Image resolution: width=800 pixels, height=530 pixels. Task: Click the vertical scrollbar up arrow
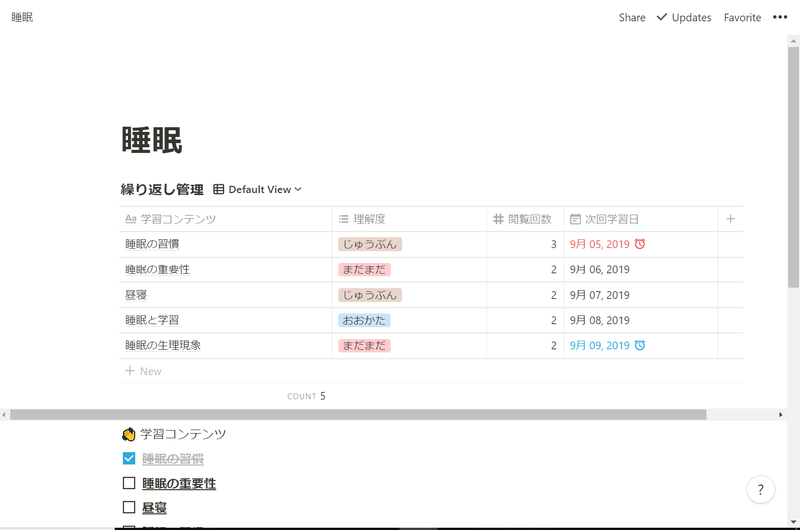793,40
